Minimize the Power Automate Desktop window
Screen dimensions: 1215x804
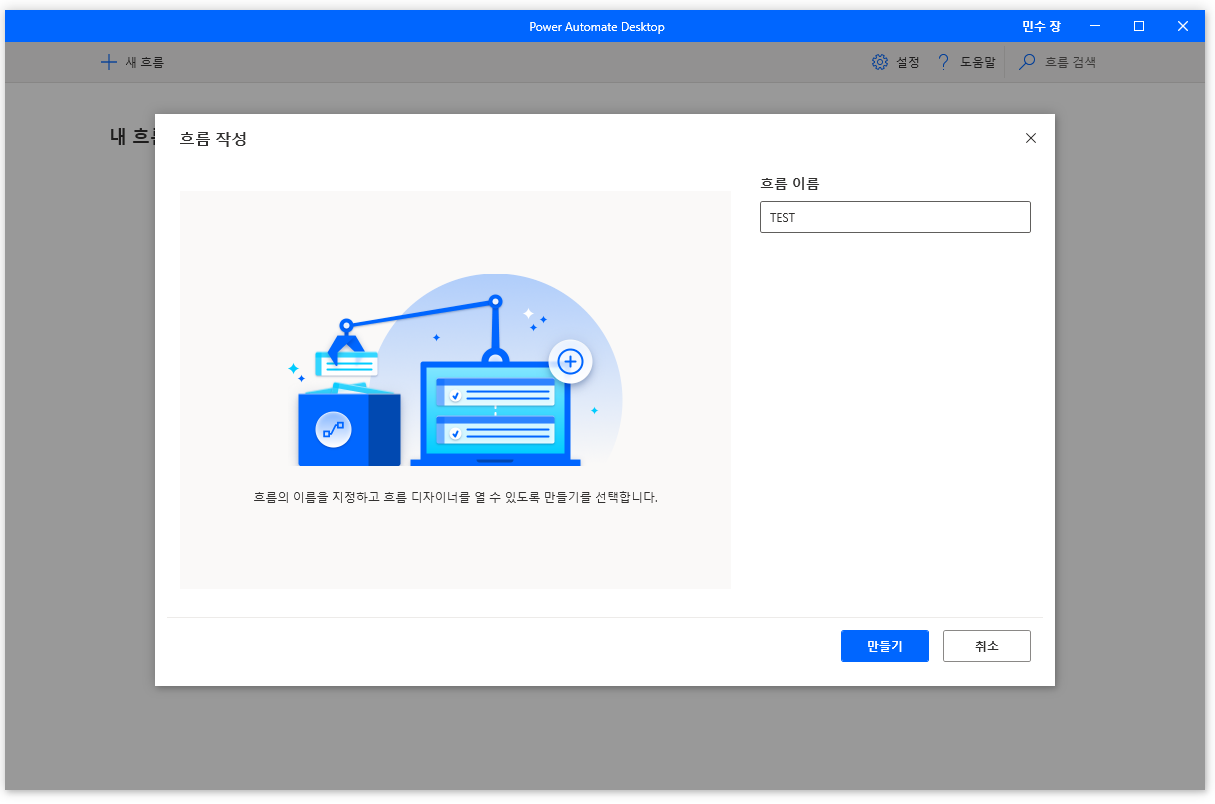pyautogui.click(x=1095, y=27)
